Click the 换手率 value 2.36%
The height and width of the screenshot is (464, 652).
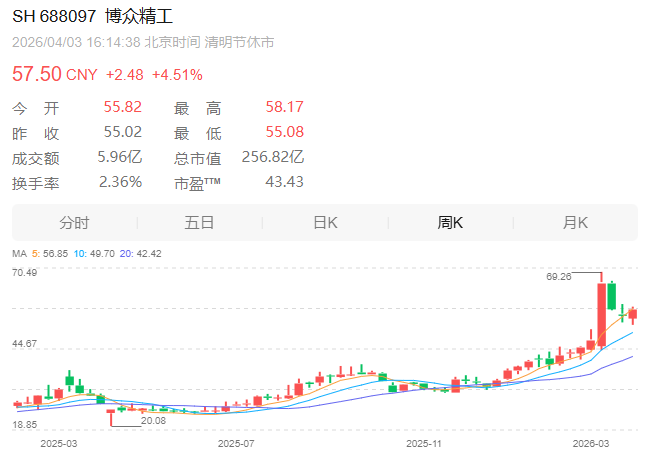121,182
